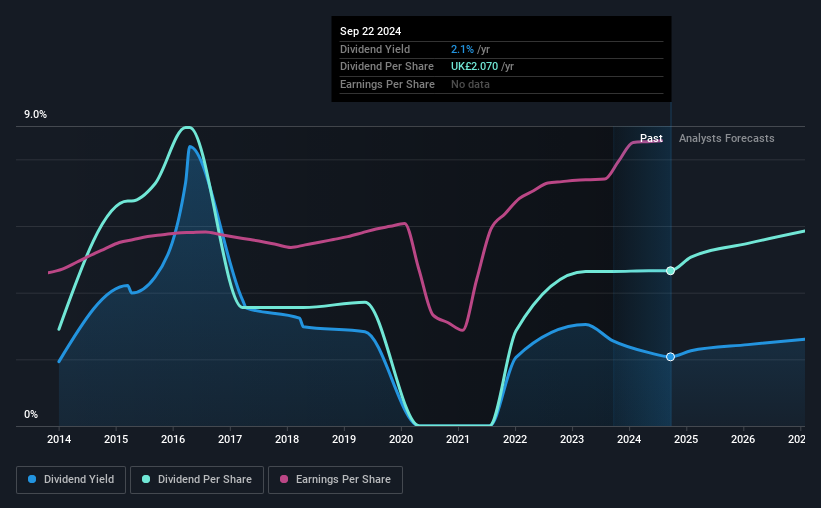Click the 9.0% y-axis label
This screenshot has height=508, width=821.
pos(35,115)
